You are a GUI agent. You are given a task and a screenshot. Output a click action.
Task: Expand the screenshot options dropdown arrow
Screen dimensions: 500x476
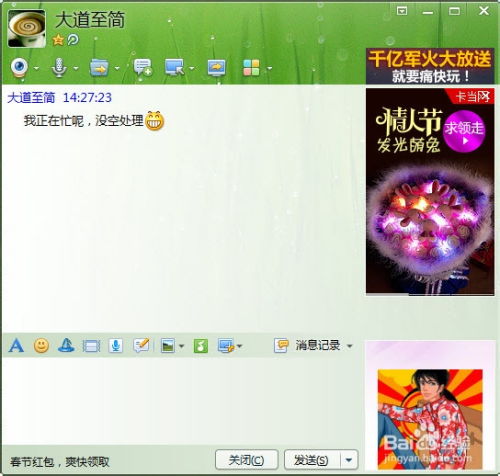tap(239, 346)
